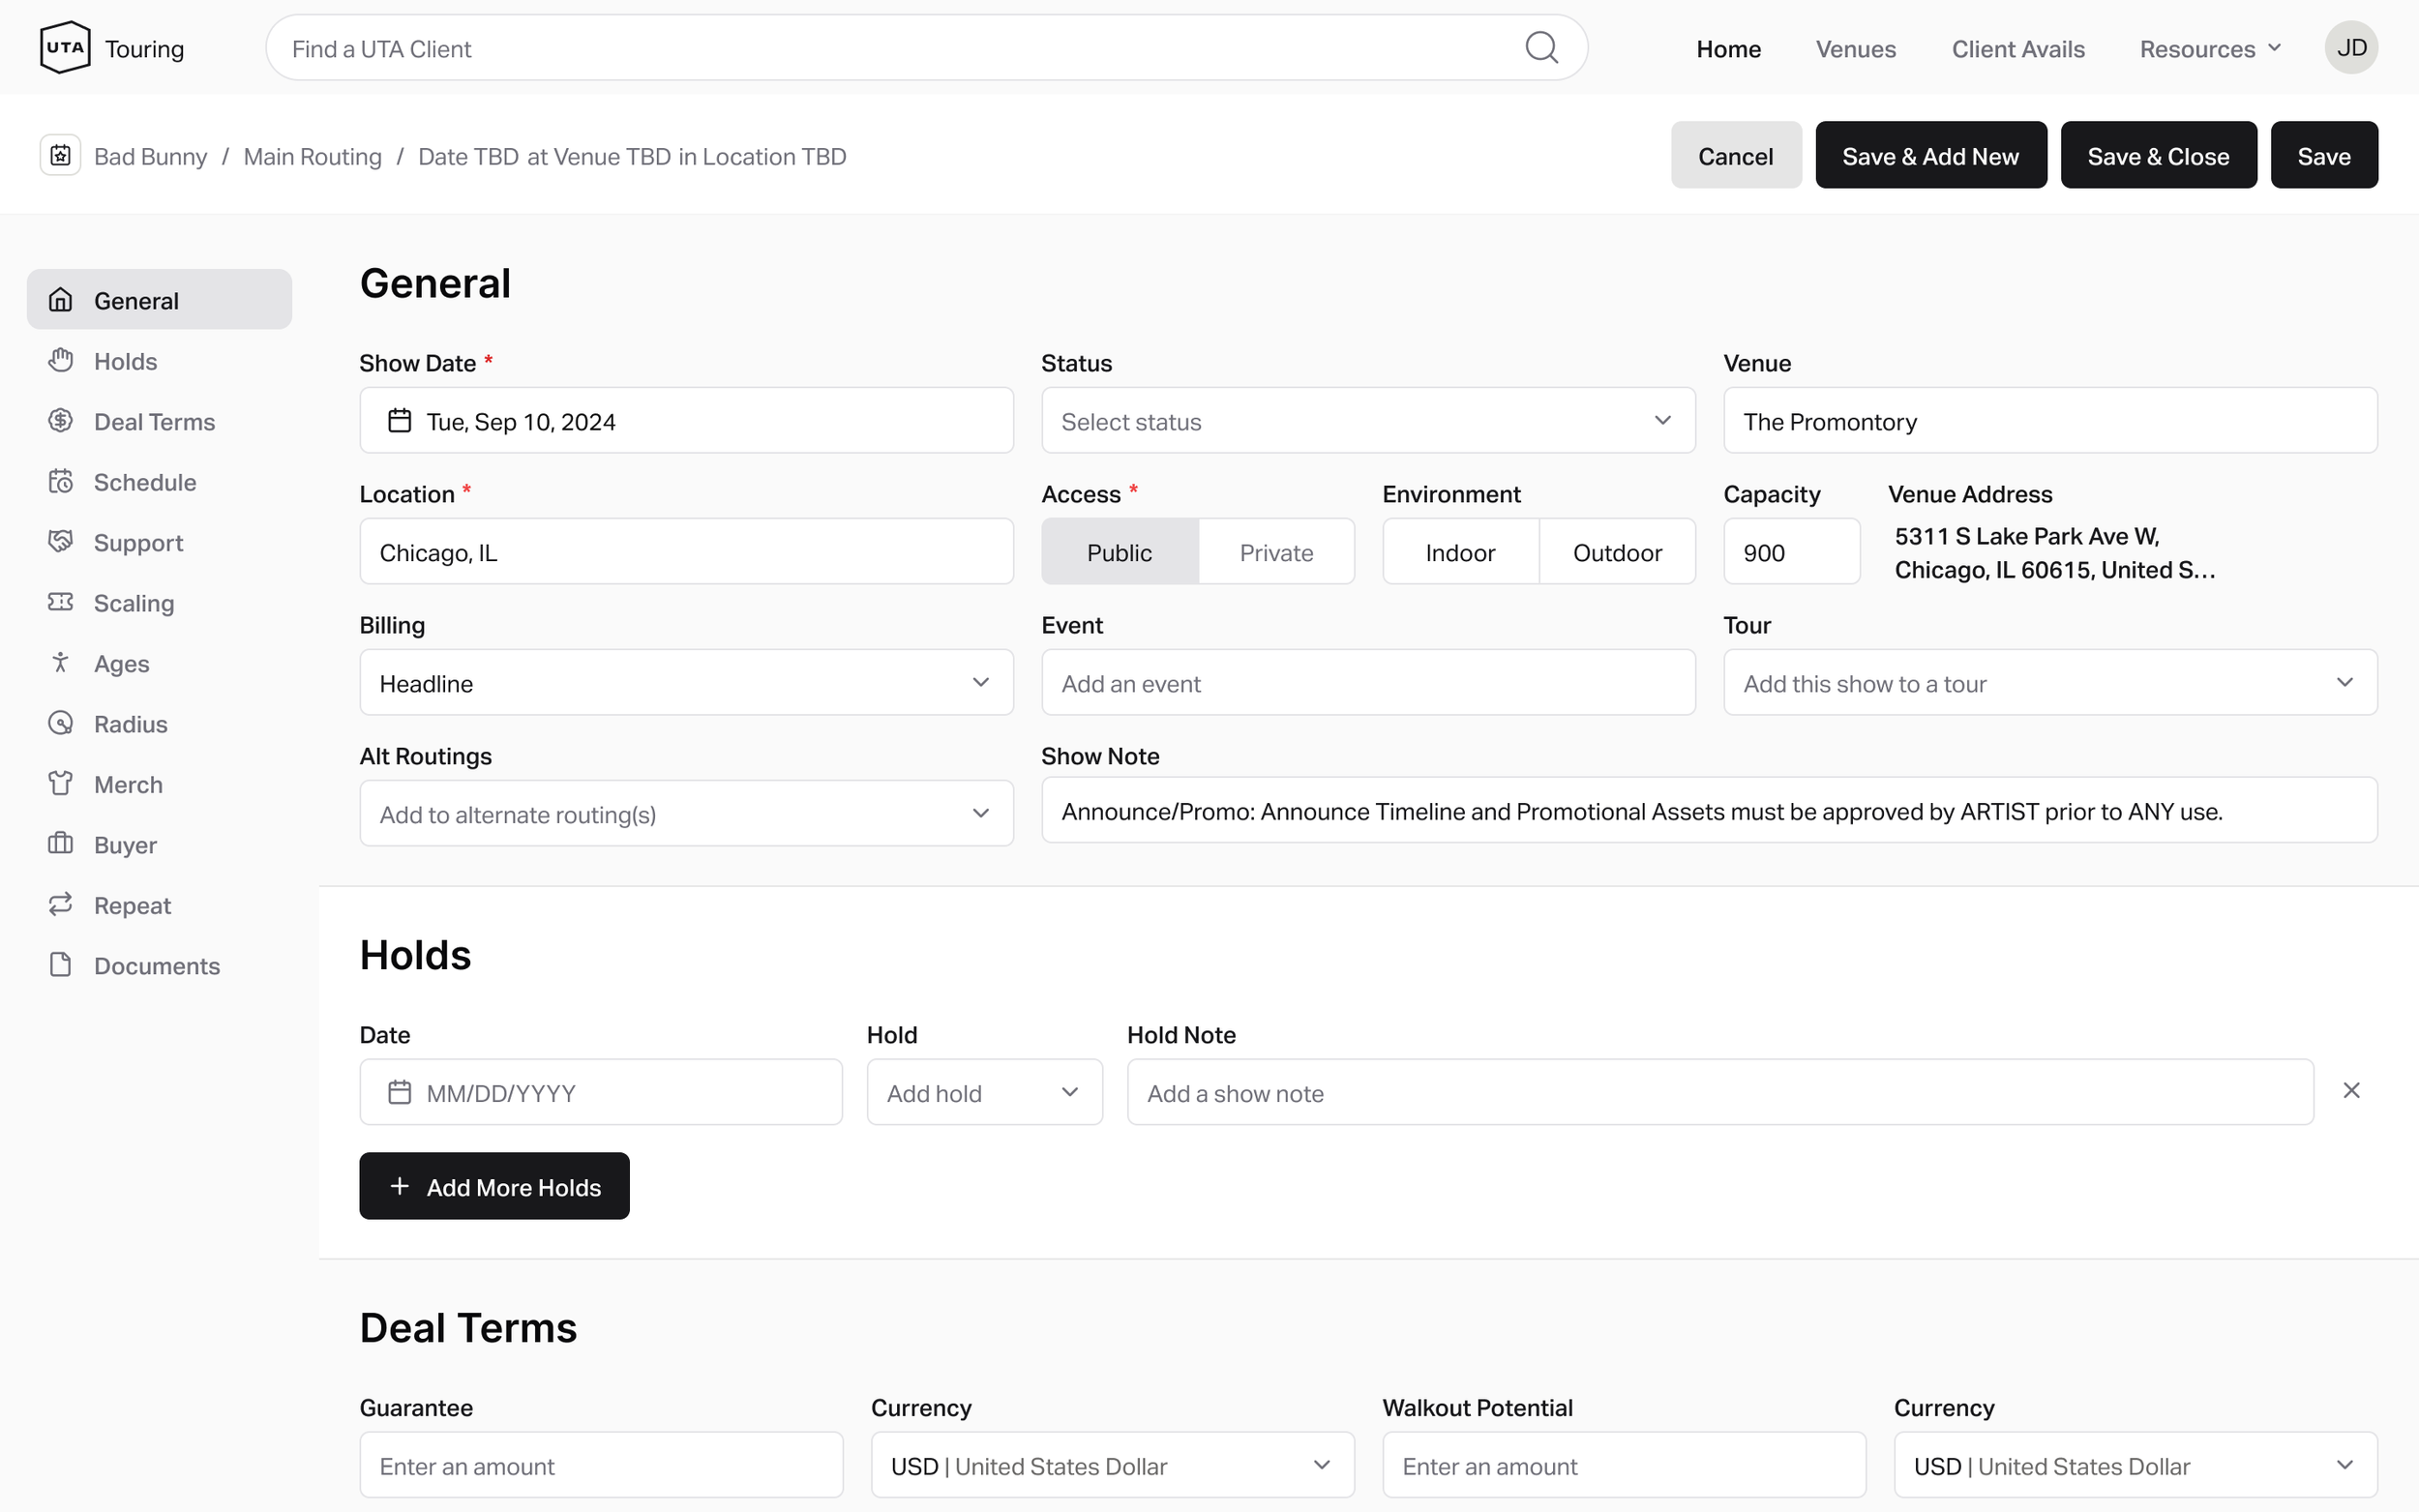Open the Holds section in sidebar
Screen dimensions: 2419x1512
pyautogui.click(x=60, y=361)
